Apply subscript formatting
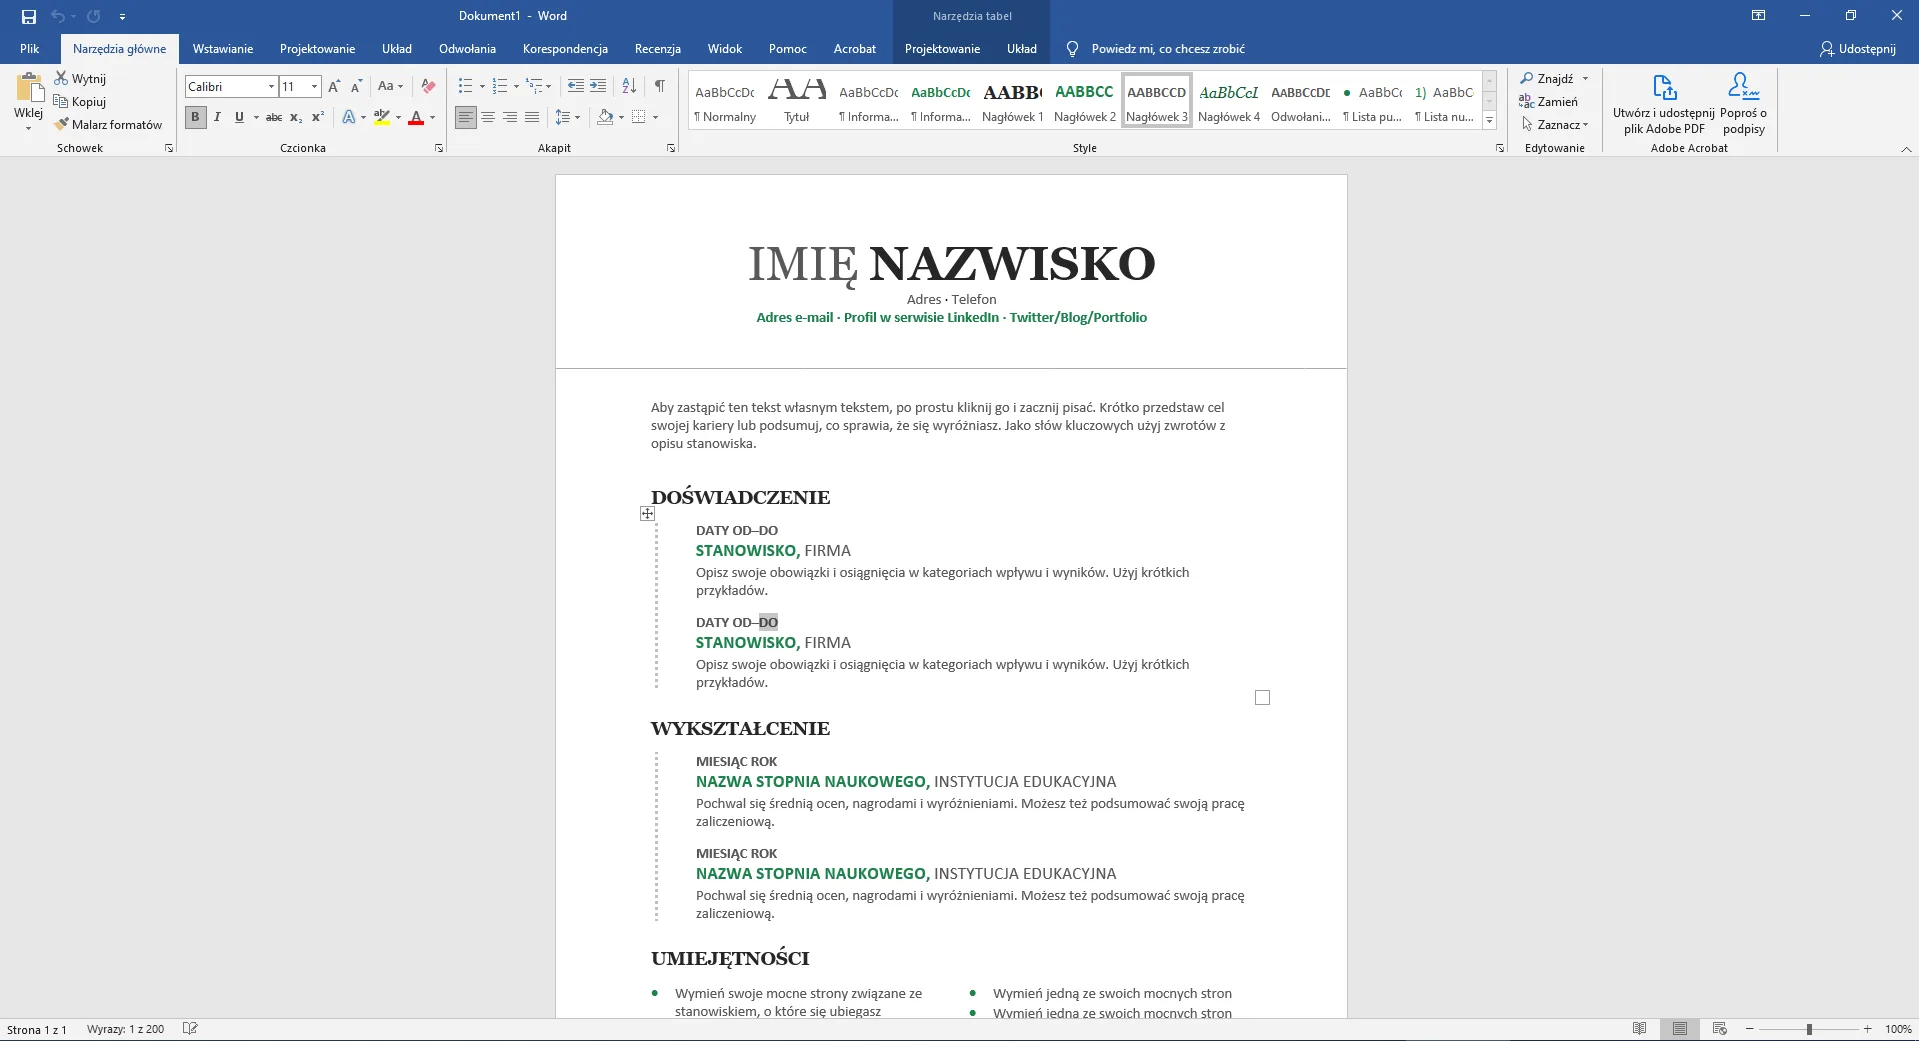The image size is (1919, 1041). 296,117
